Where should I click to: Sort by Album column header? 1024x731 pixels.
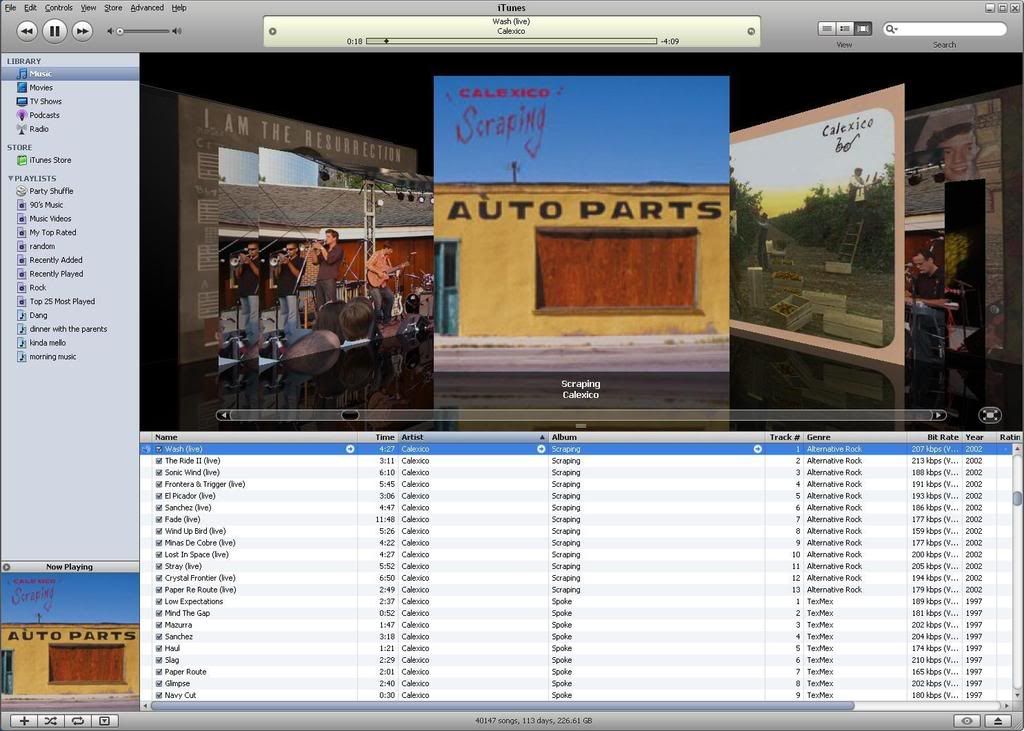point(656,437)
